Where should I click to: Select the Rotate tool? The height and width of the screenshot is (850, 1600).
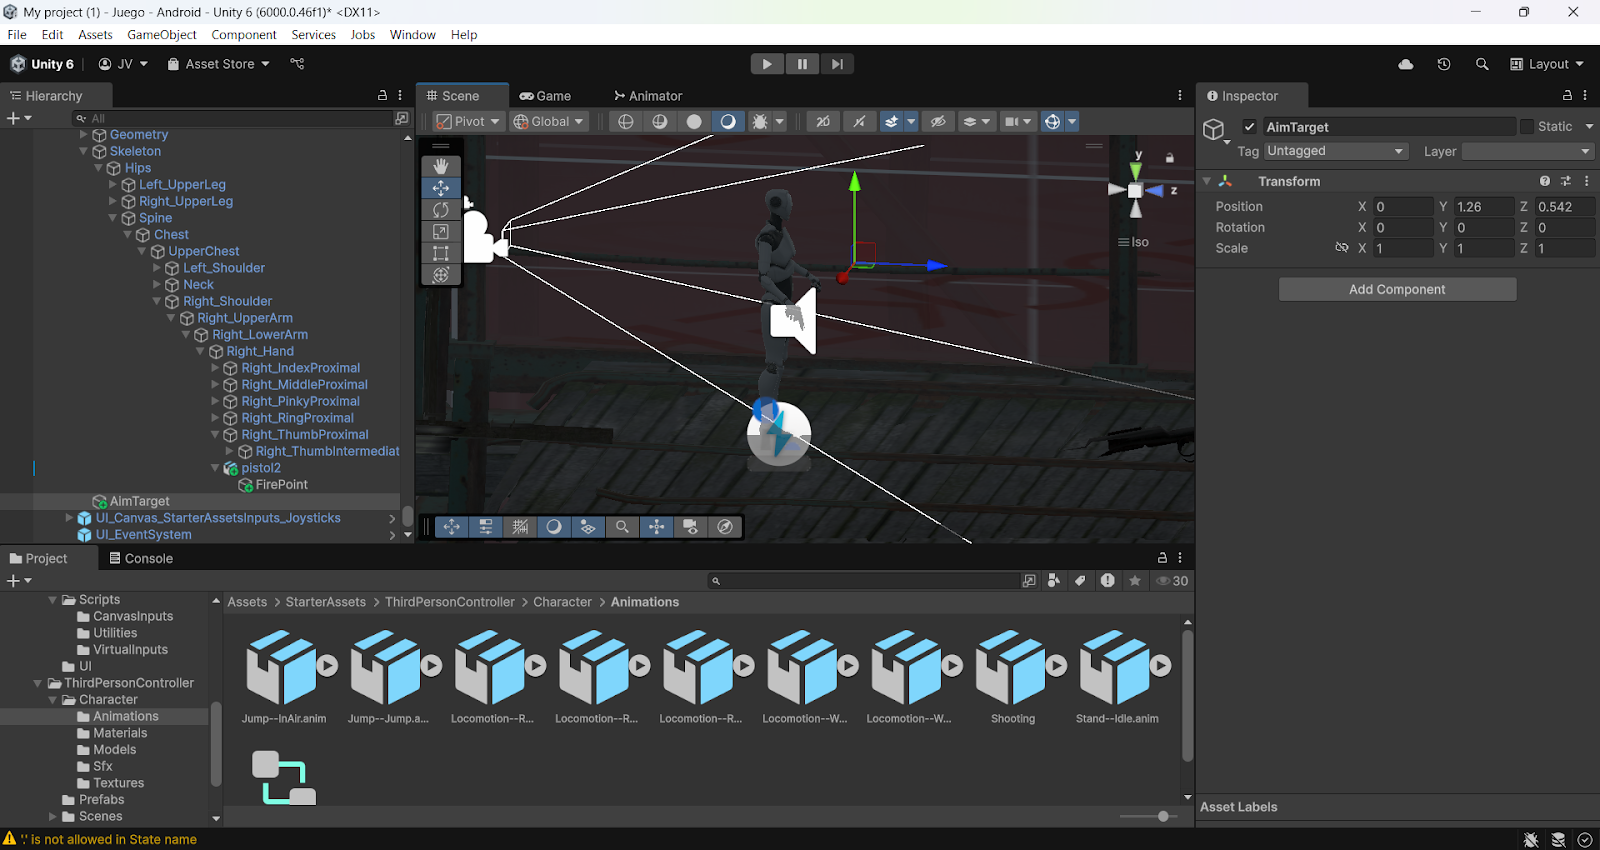(441, 210)
